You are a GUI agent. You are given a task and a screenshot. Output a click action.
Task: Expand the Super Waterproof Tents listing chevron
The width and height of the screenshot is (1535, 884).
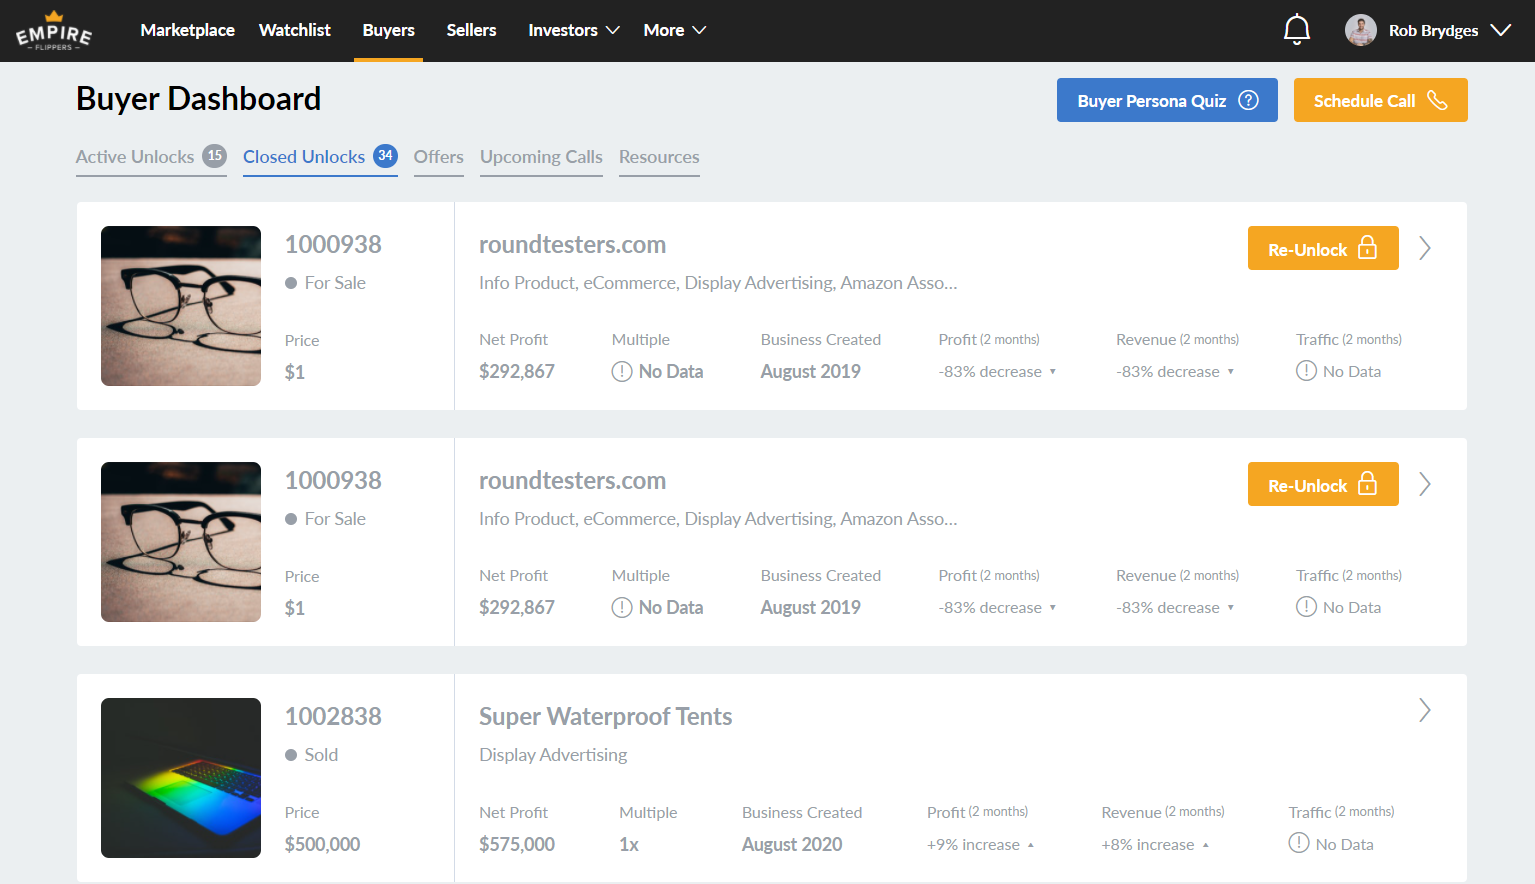1425,710
